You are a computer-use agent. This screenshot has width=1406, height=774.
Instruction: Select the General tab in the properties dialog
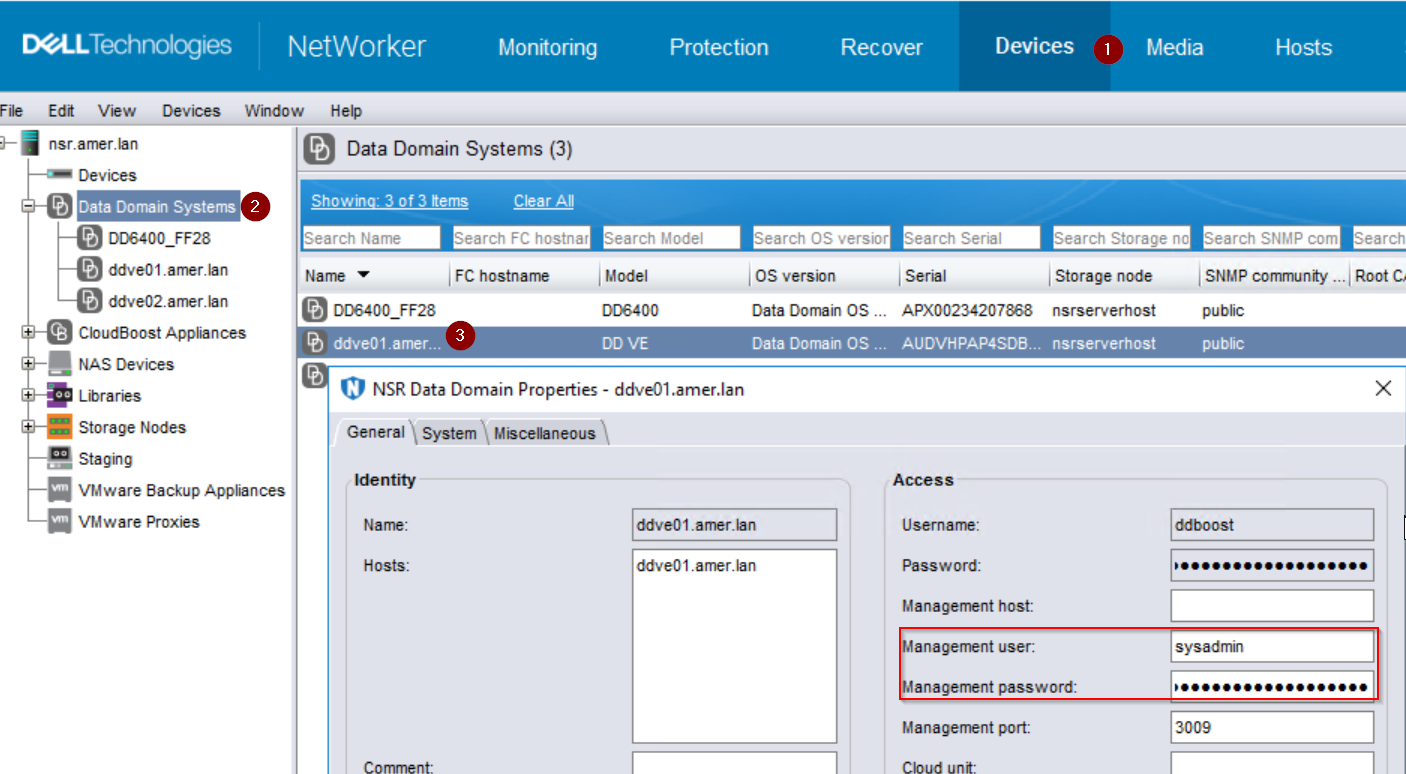click(x=375, y=432)
